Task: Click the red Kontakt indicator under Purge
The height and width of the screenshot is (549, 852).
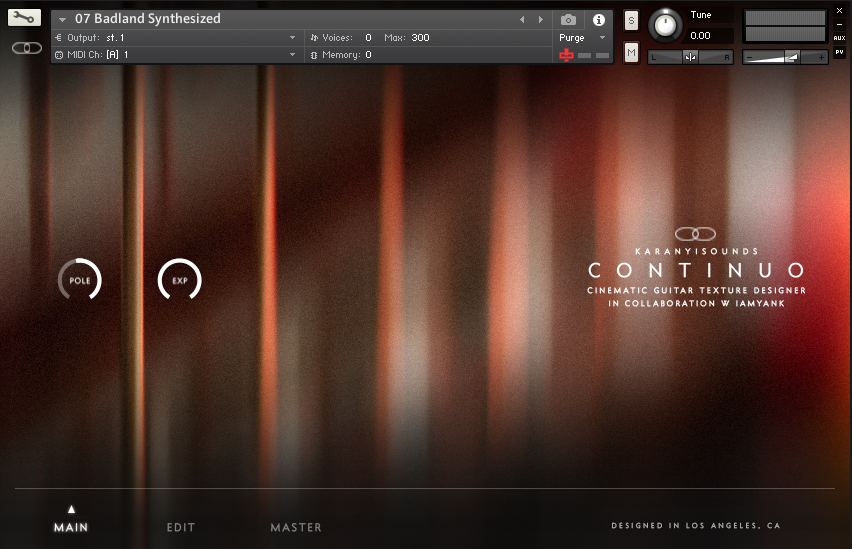Action: (x=566, y=55)
